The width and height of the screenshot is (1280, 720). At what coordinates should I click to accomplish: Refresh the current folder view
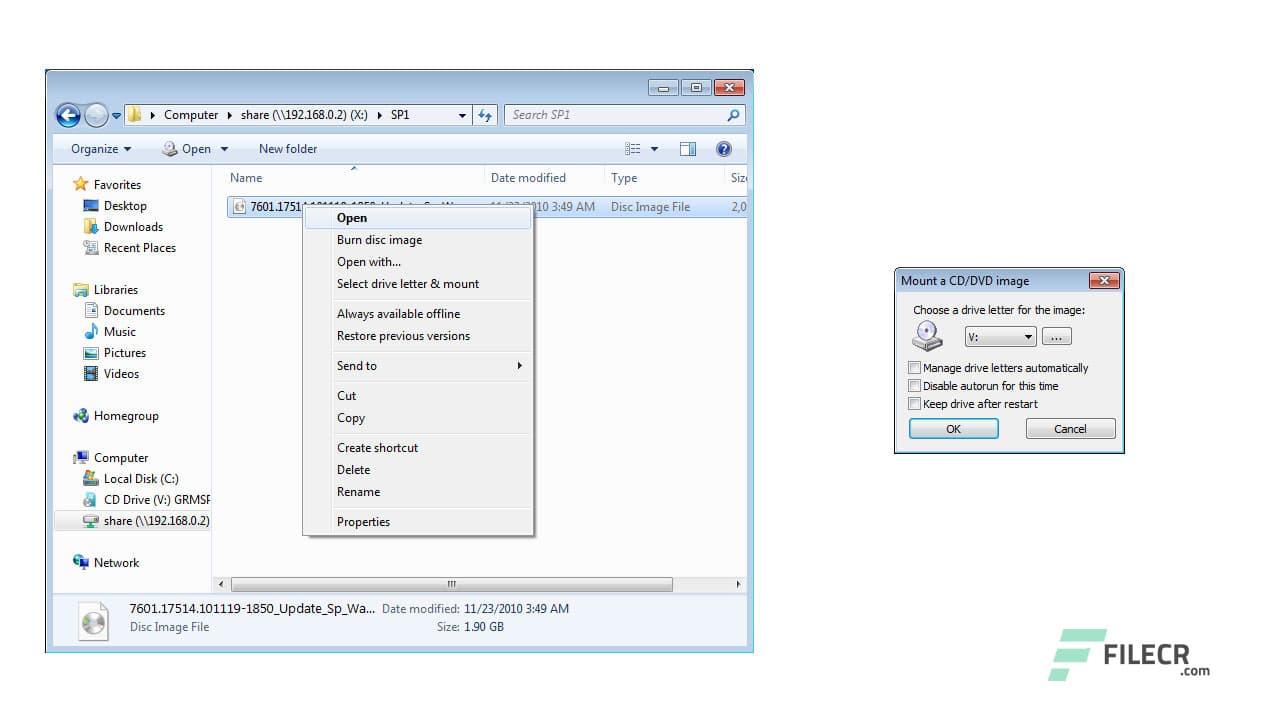485,114
